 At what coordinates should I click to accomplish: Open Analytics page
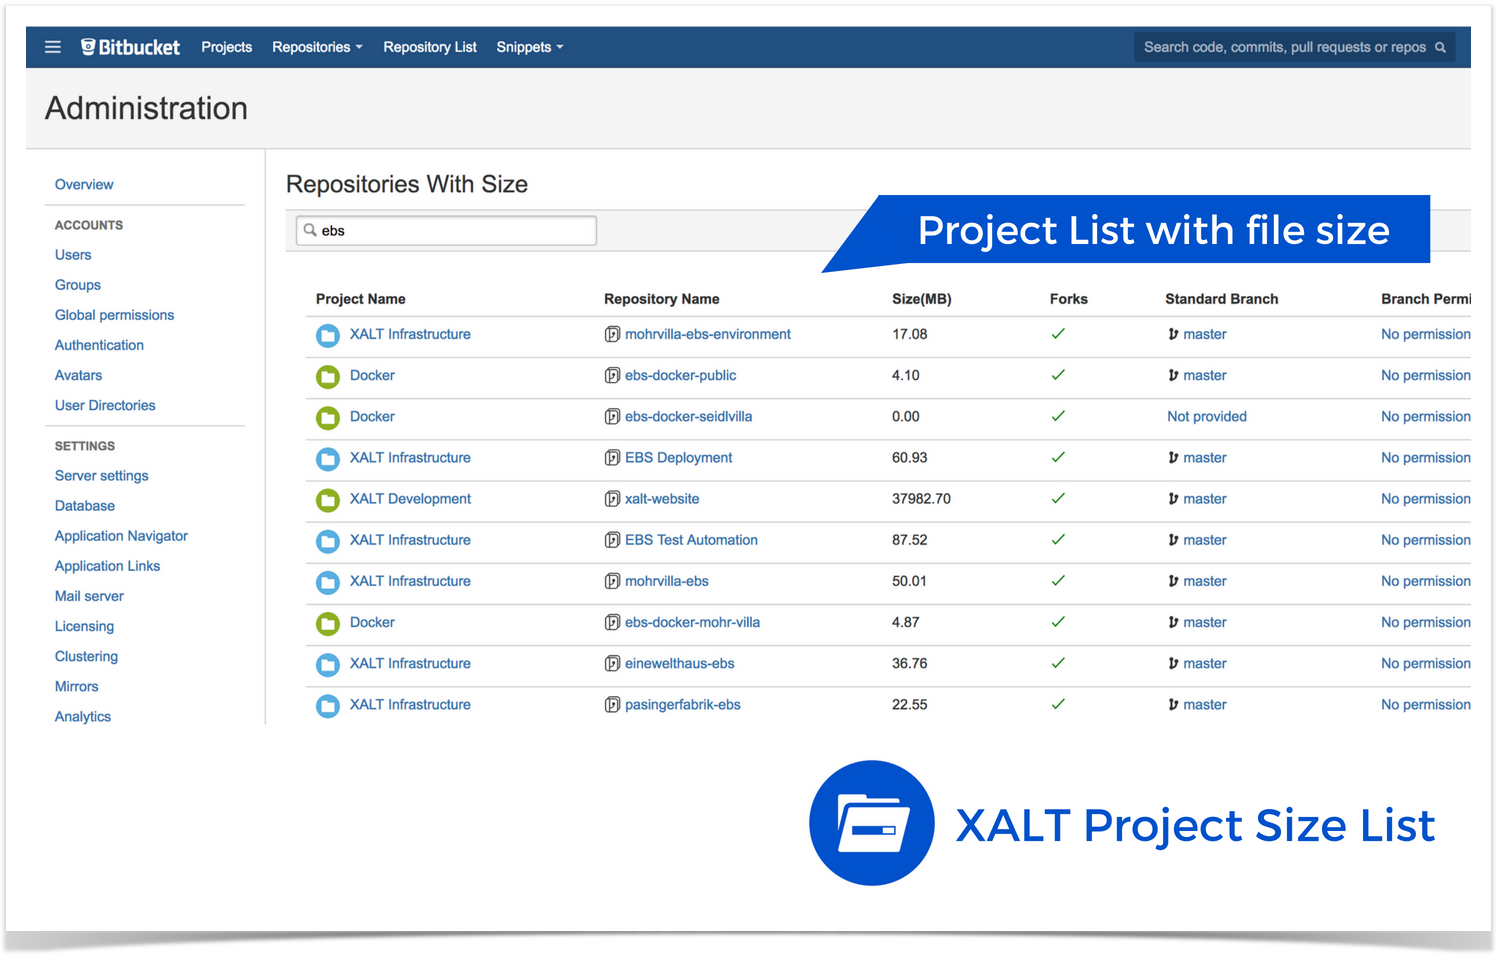[83, 716]
